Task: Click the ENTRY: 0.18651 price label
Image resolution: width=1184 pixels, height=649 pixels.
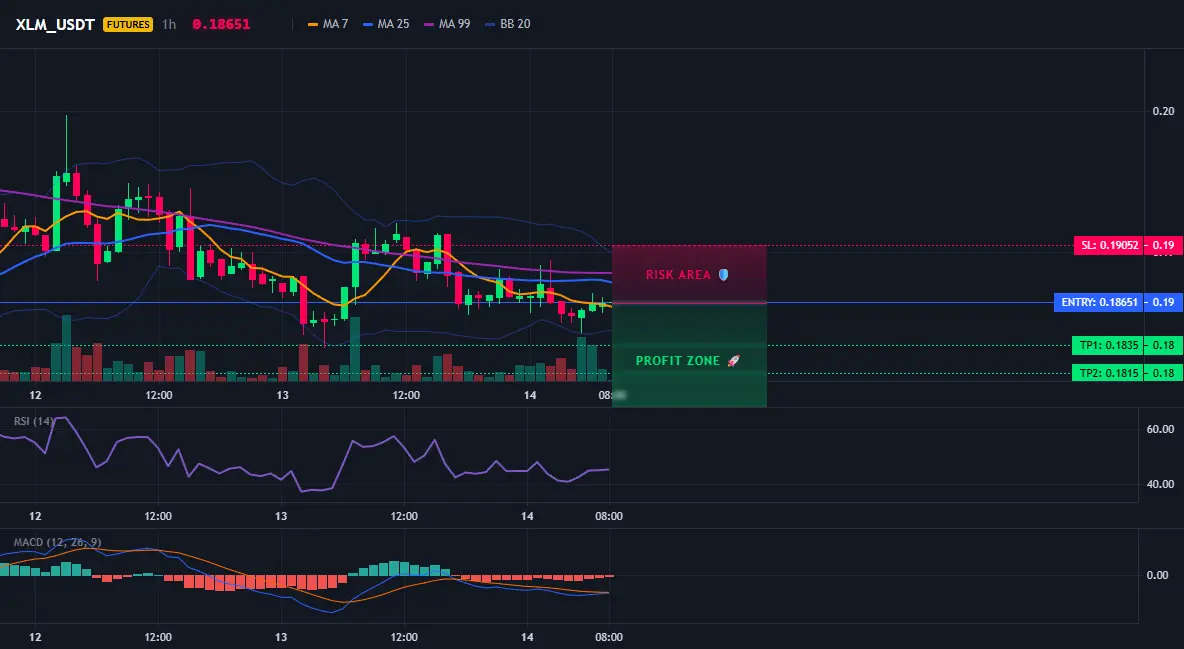Action: pyautogui.click(x=1099, y=302)
